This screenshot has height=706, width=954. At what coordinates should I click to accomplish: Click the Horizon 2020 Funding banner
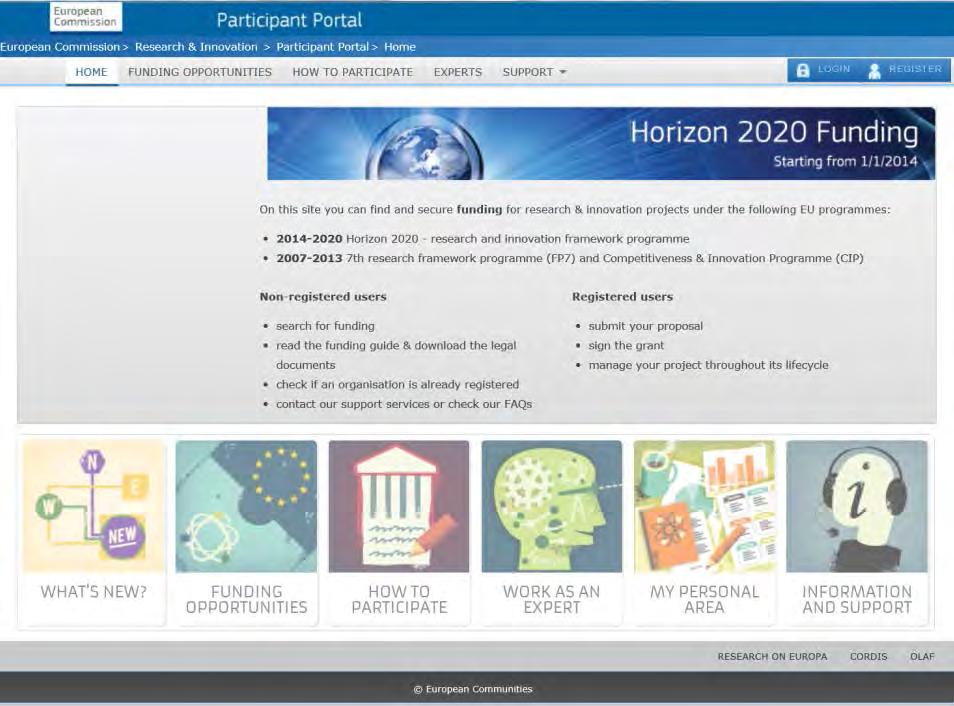(601, 144)
